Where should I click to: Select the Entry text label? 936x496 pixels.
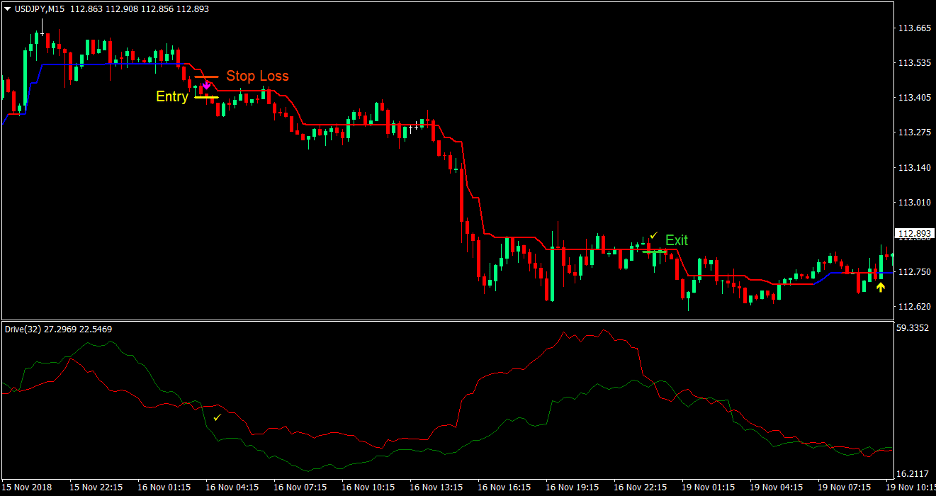[172, 97]
